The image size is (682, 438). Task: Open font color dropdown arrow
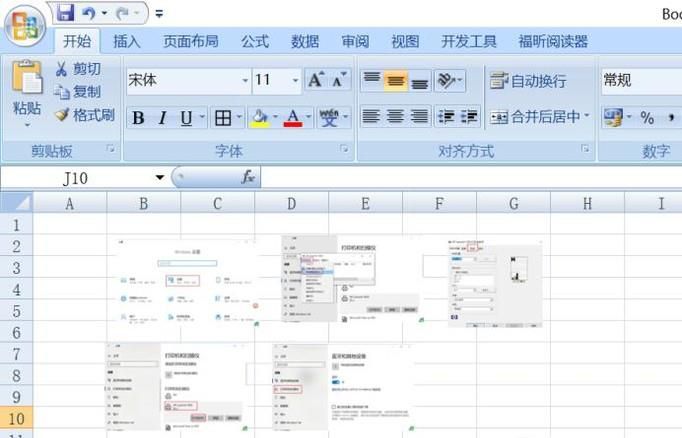308,117
